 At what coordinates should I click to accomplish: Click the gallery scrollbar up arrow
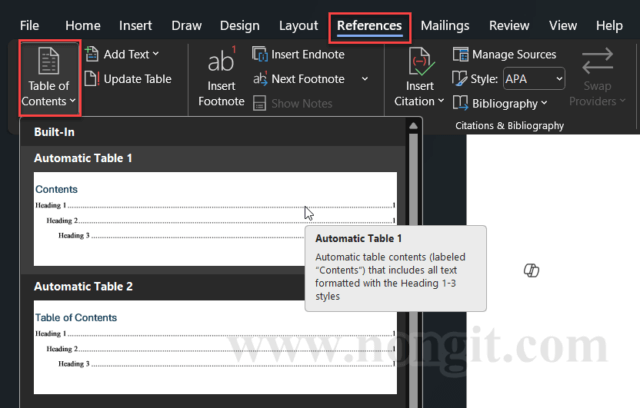click(413, 126)
